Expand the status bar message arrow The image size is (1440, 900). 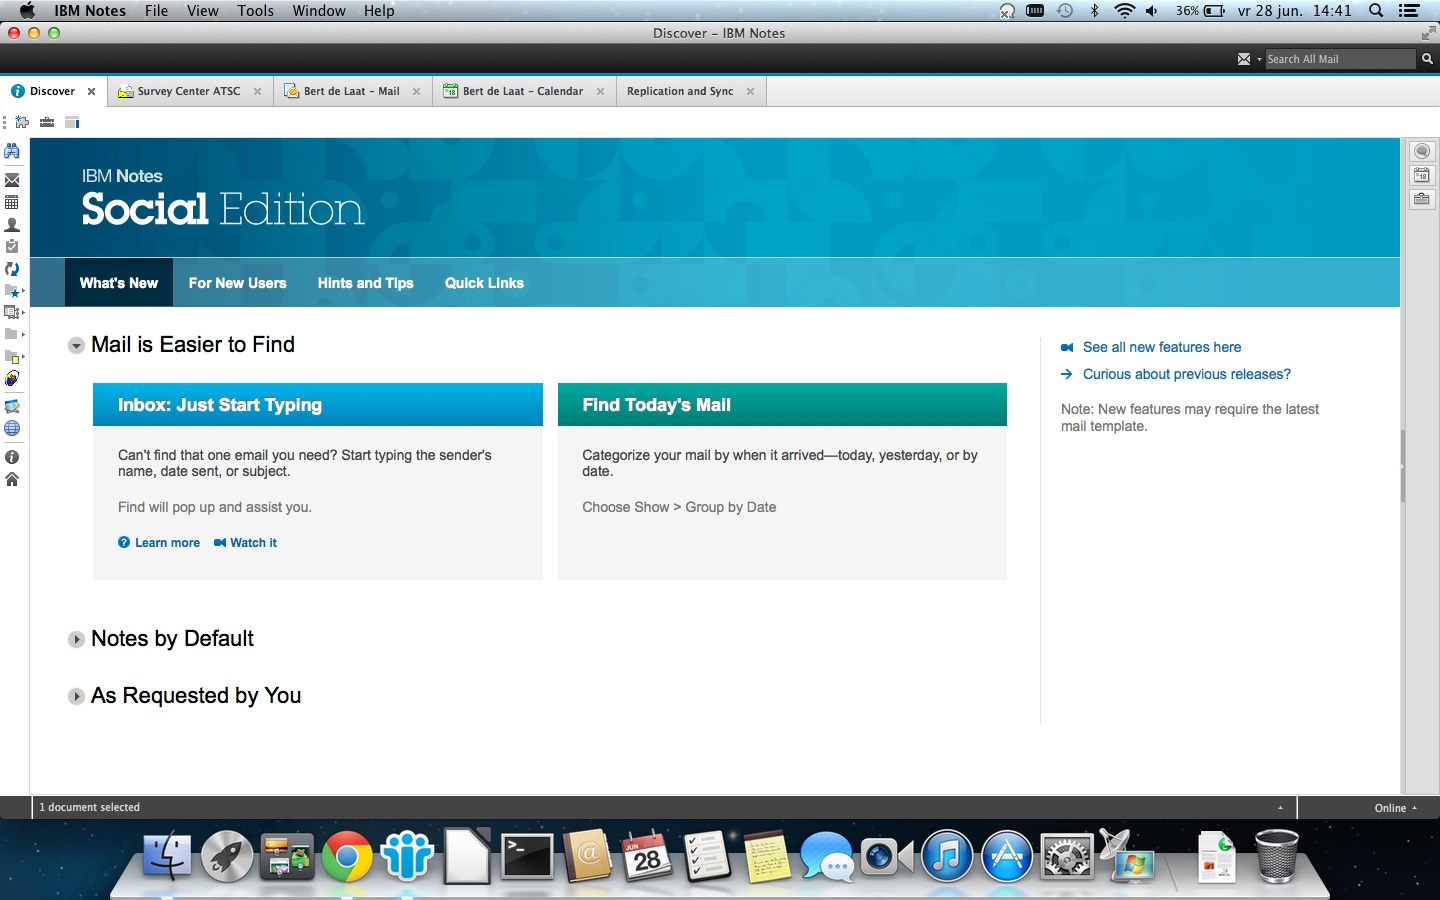pyautogui.click(x=1281, y=808)
